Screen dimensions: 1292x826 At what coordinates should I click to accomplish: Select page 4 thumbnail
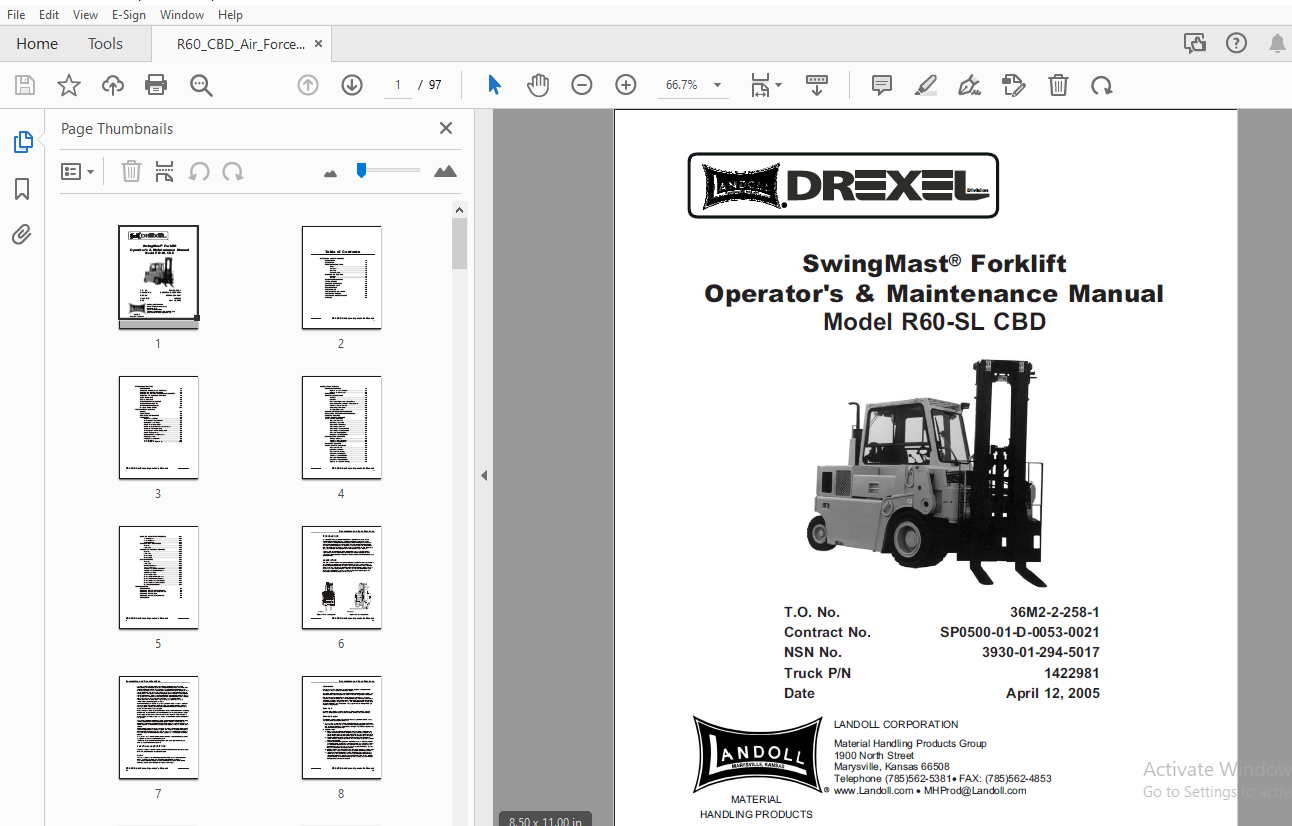[x=341, y=428]
